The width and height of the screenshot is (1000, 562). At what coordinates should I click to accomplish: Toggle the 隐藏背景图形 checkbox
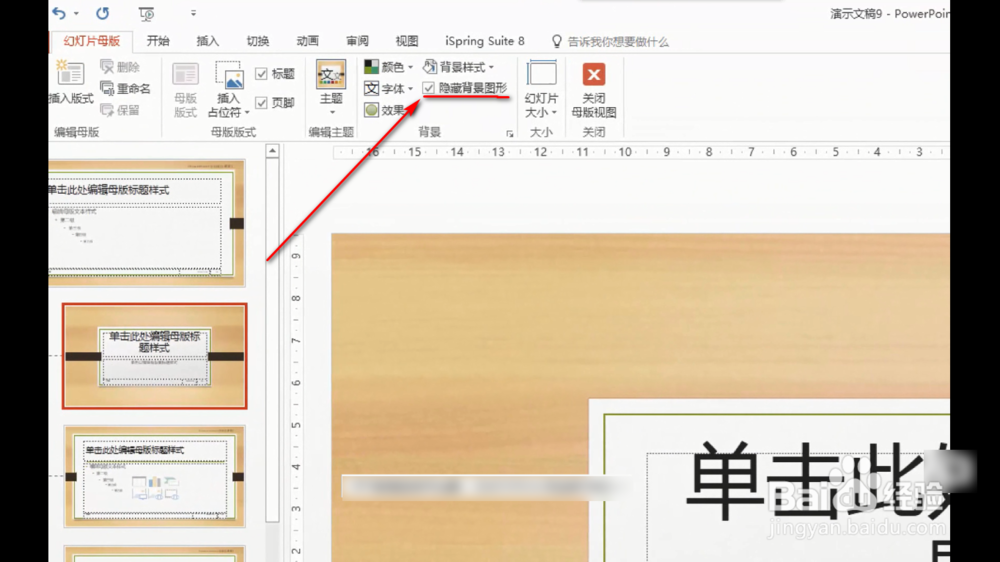pyautogui.click(x=429, y=88)
